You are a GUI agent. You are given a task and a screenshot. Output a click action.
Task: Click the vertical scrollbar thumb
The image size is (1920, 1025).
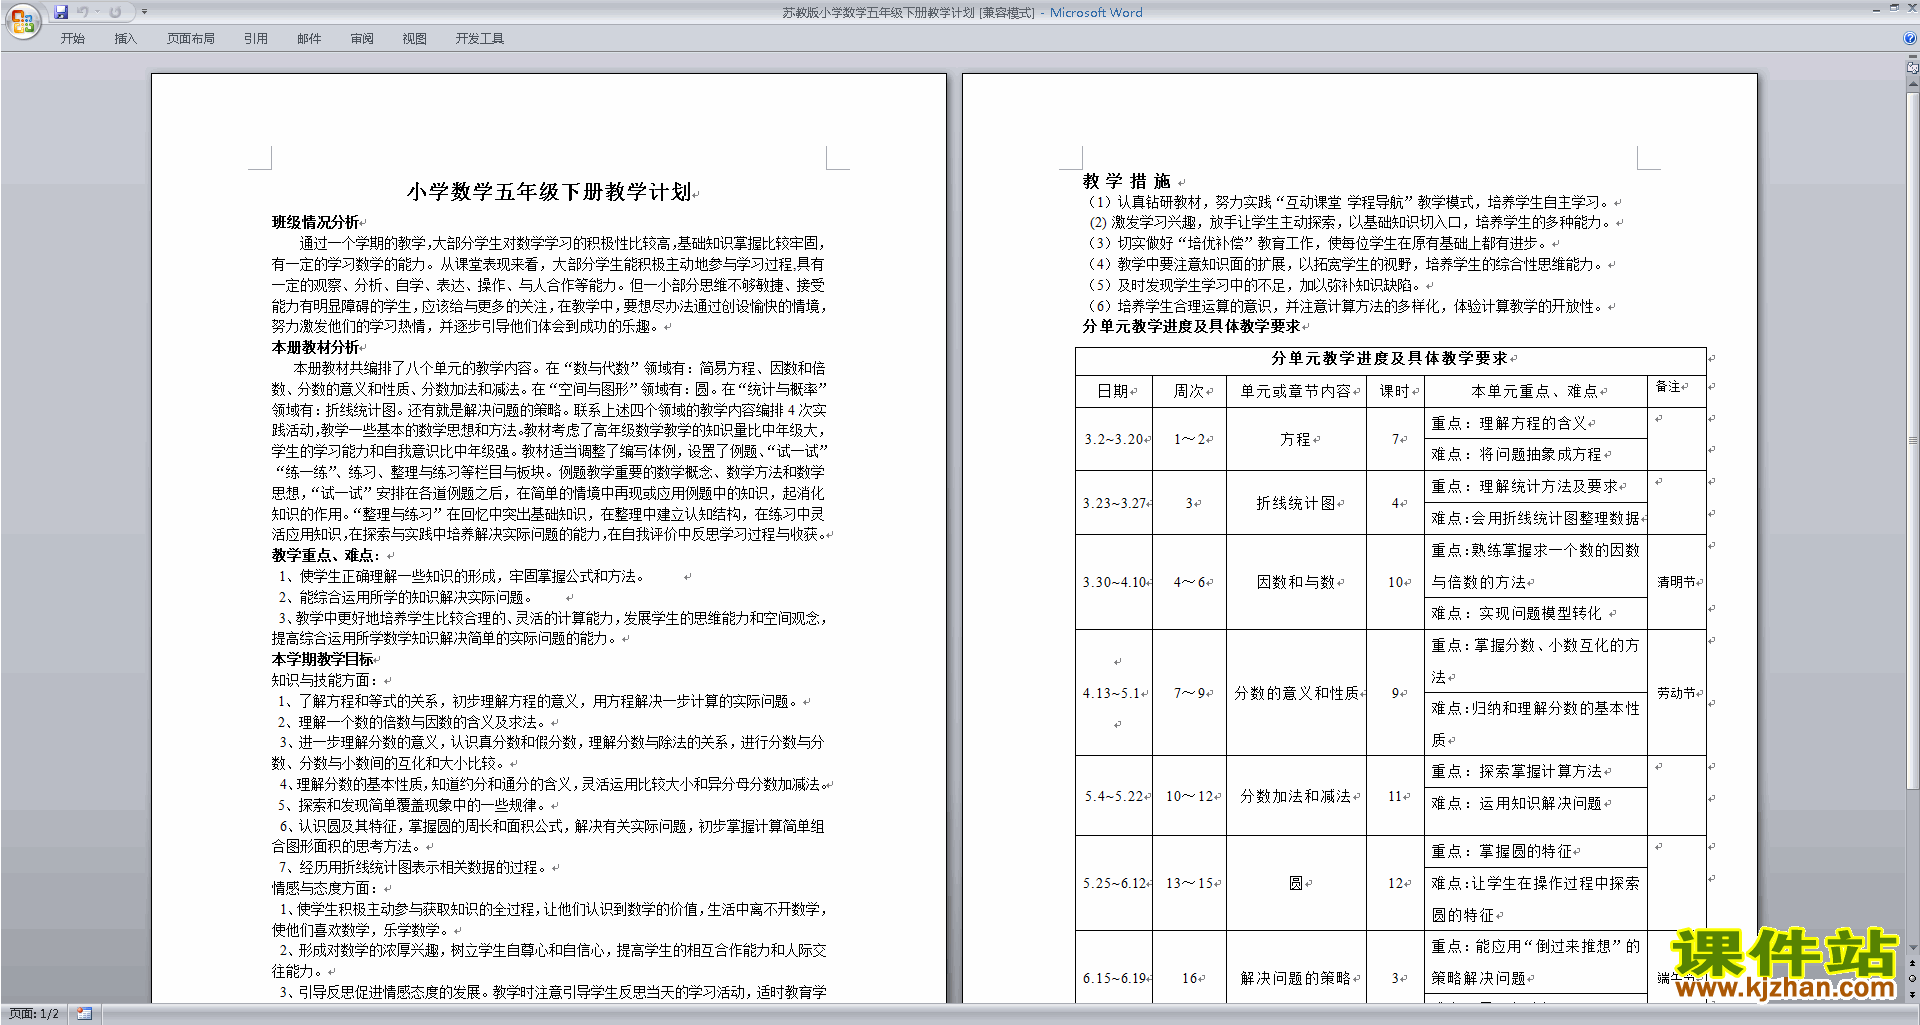point(1913,440)
